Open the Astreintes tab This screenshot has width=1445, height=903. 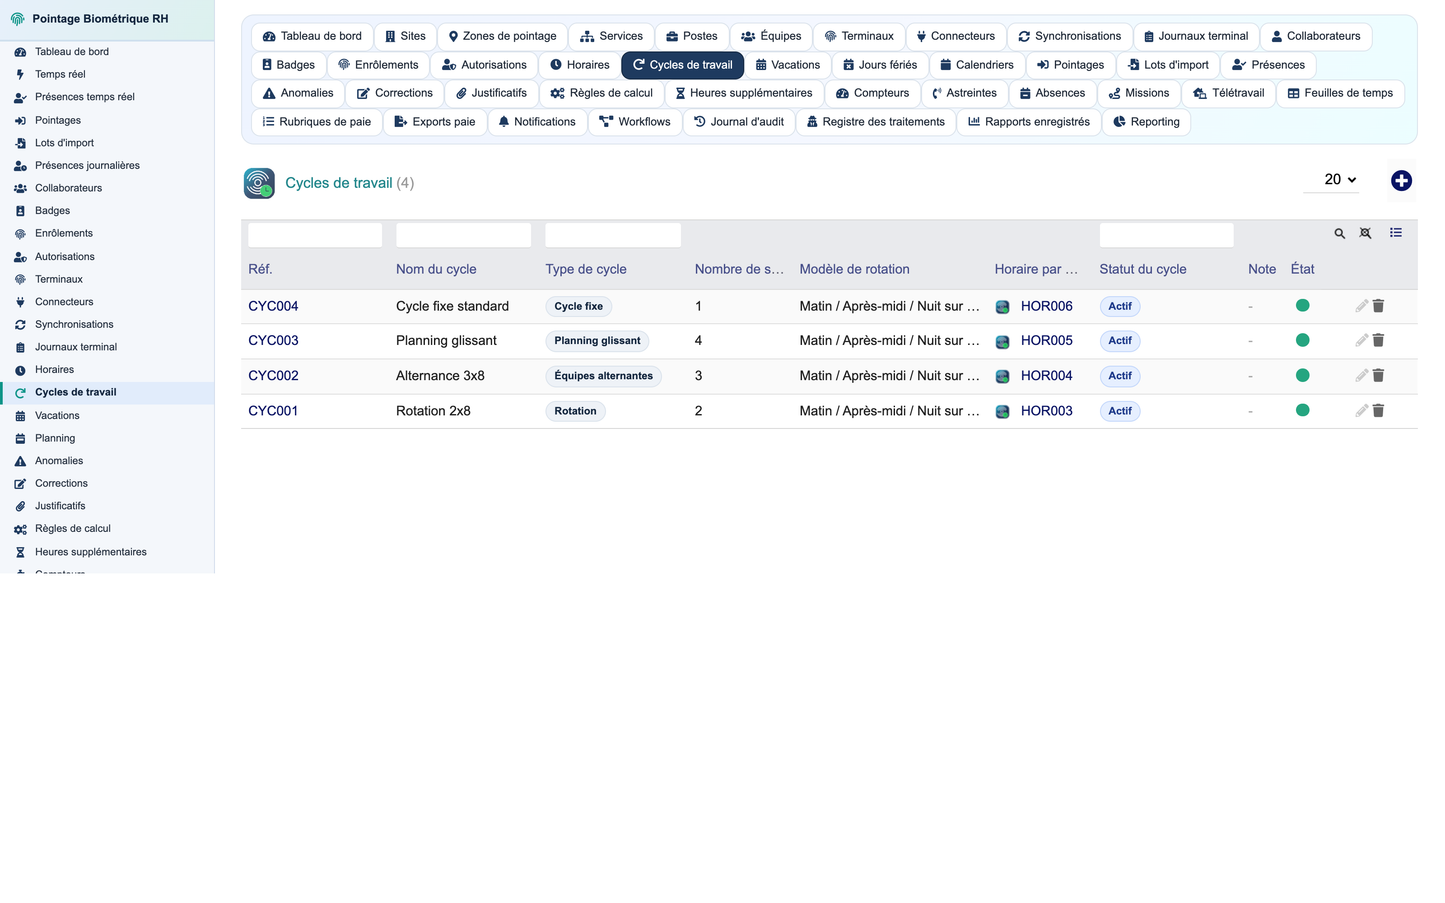click(x=964, y=93)
